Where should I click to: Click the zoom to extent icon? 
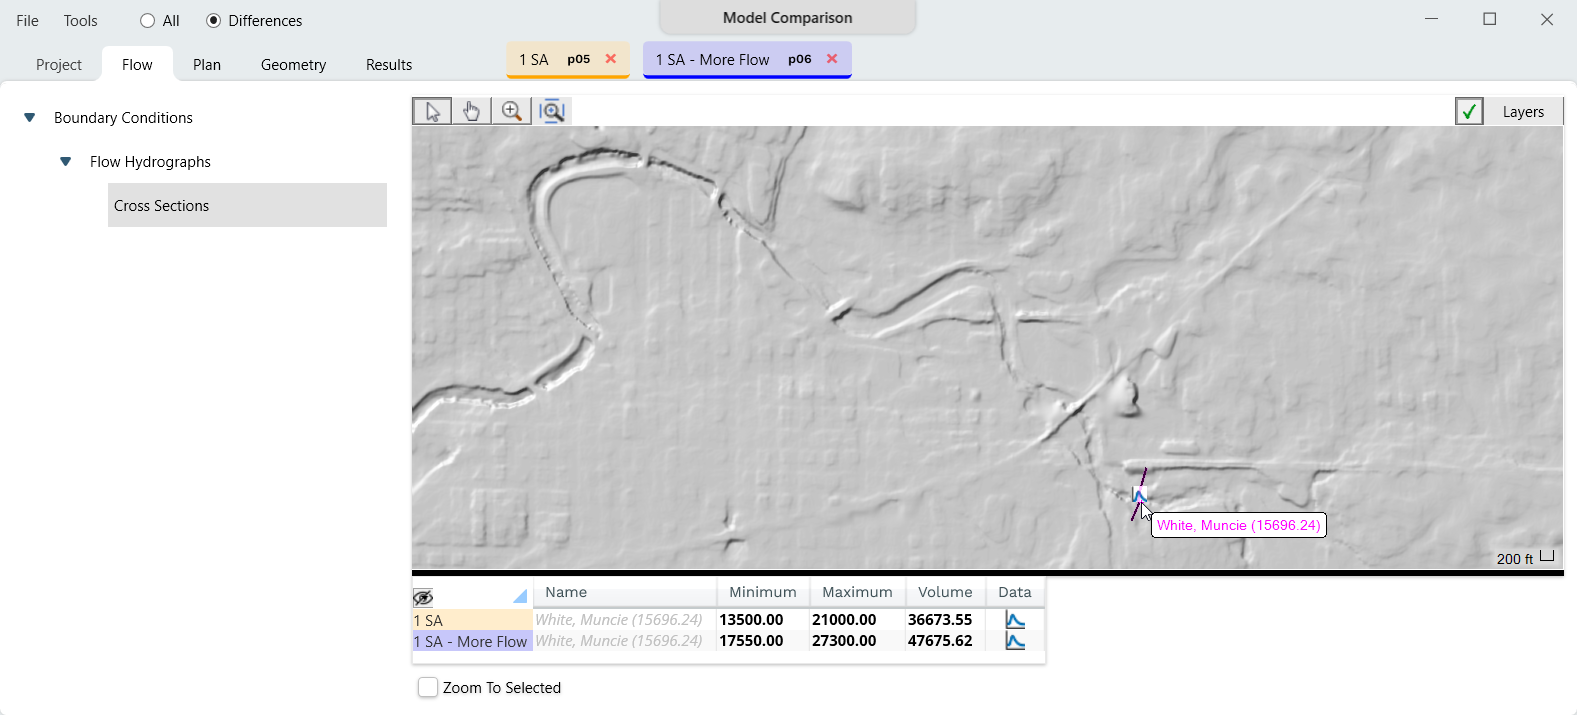pos(552,111)
